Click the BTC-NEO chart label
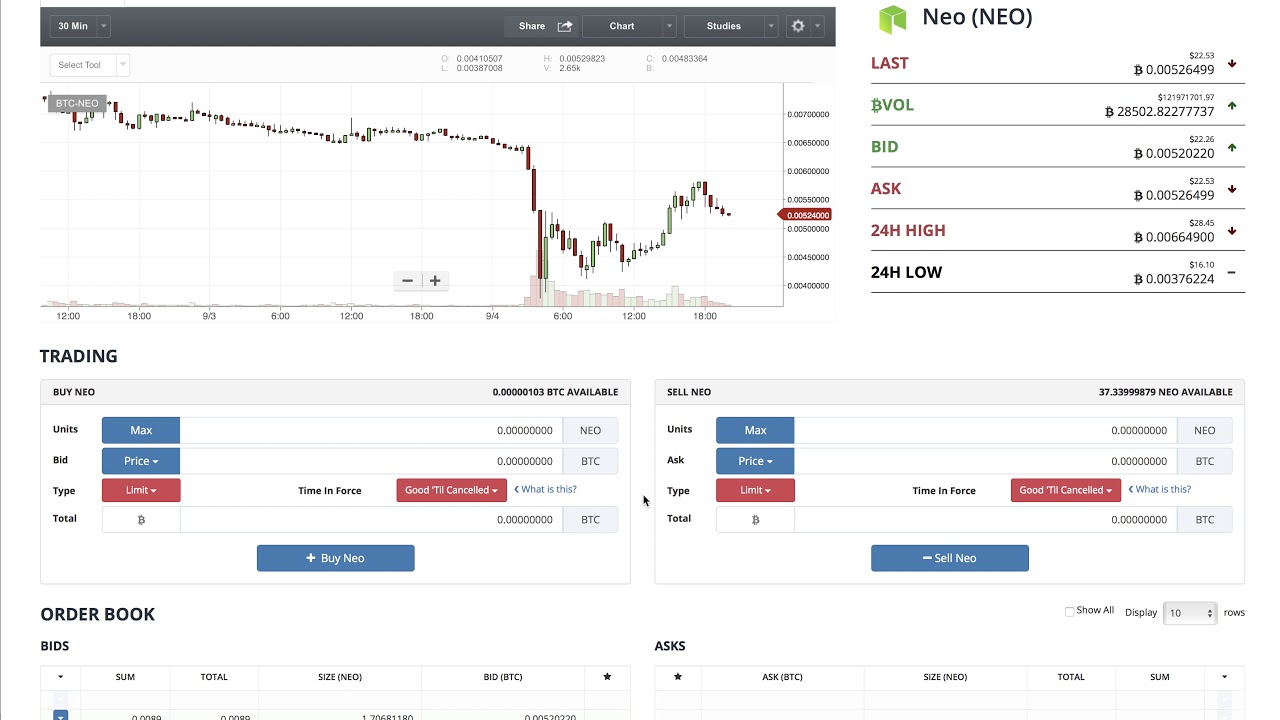 (x=77, y=103)
